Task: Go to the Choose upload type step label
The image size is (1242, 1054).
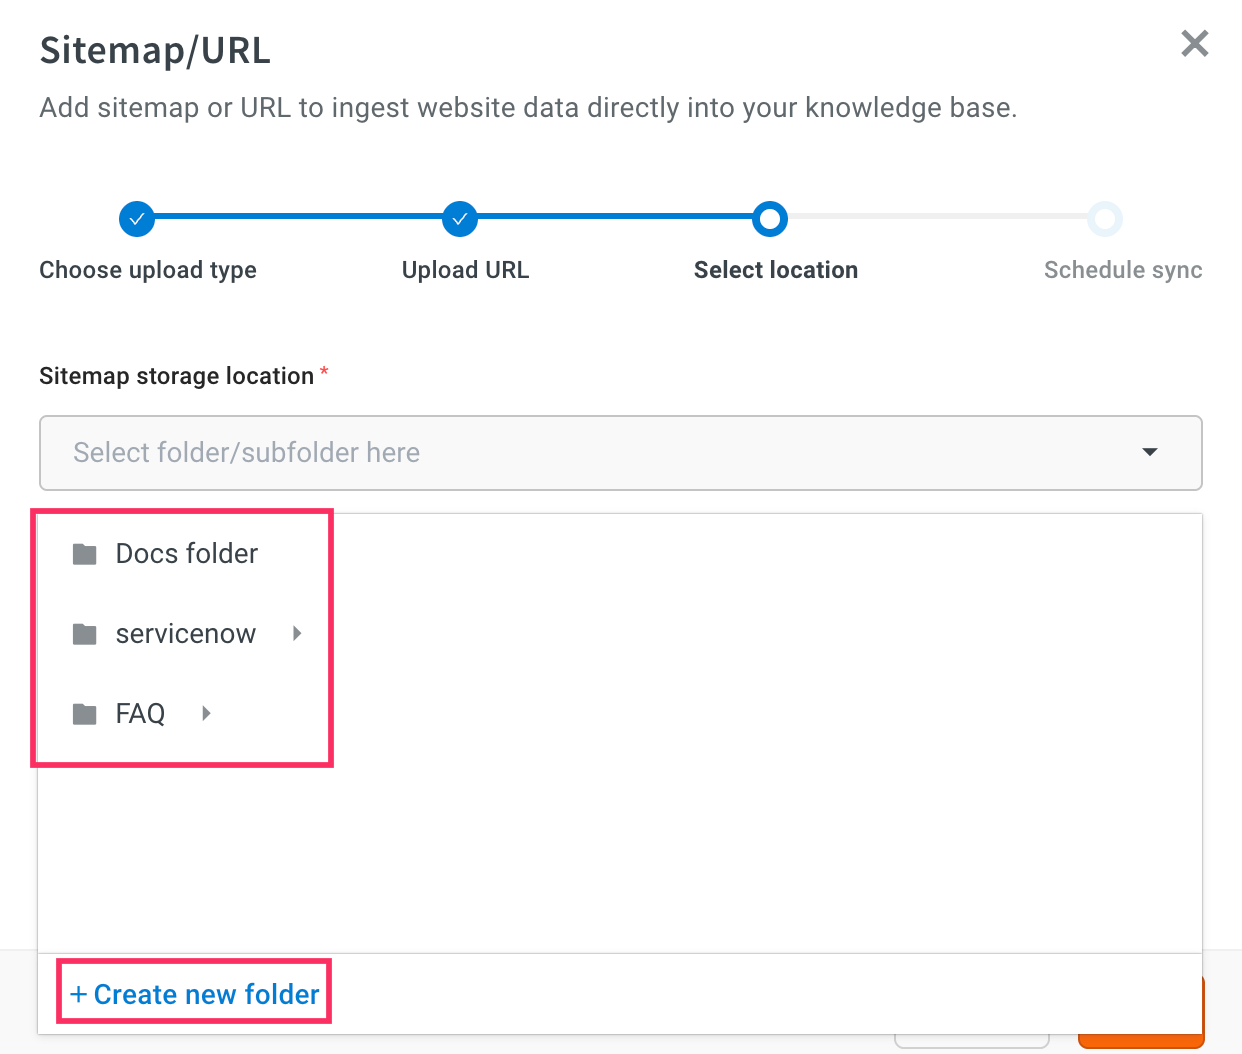Action: coord(148,270)
